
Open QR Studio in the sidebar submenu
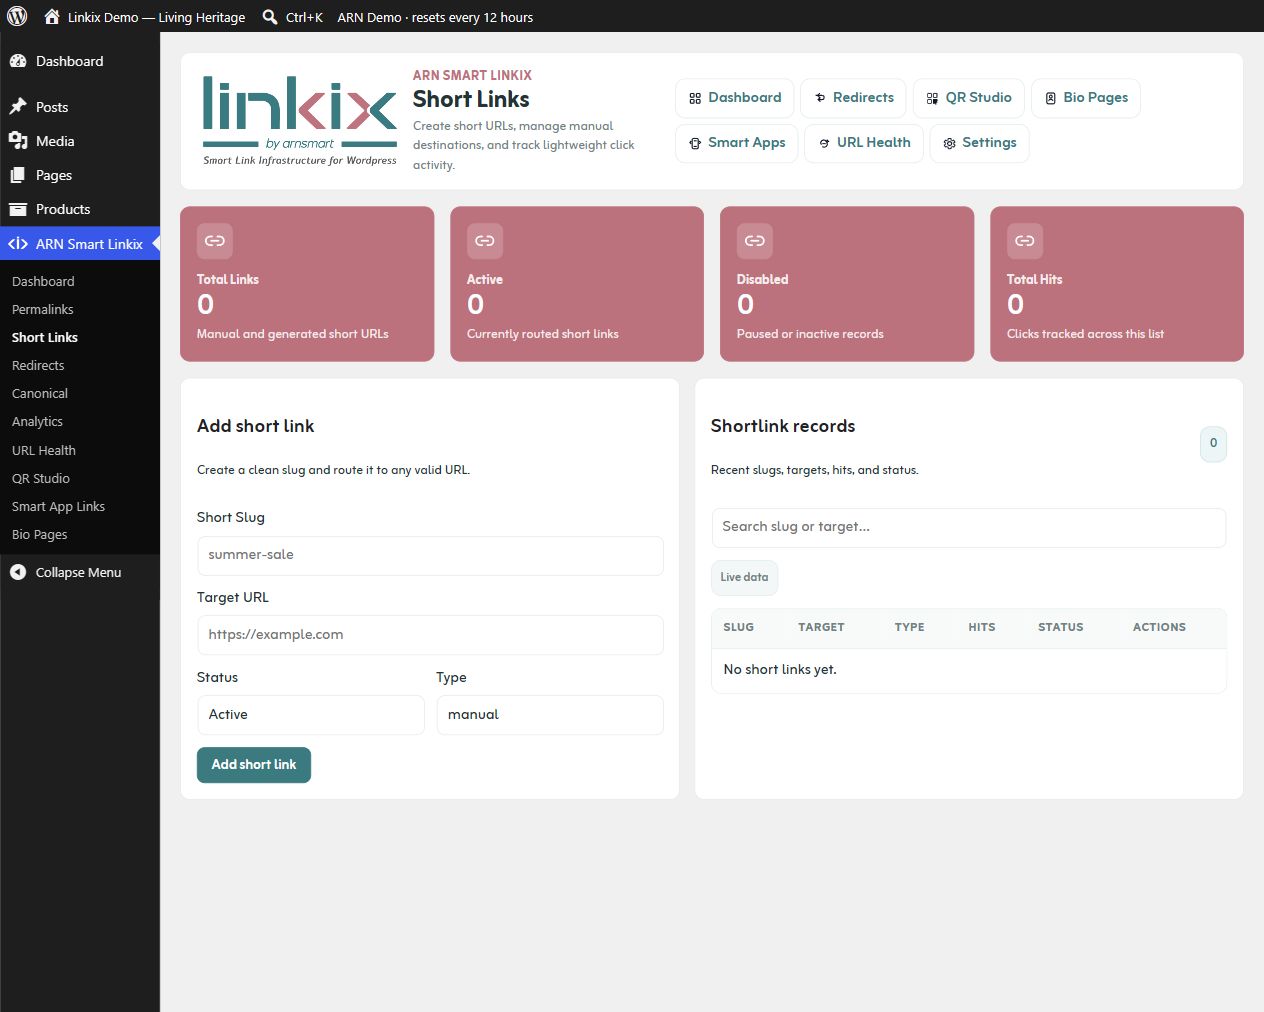[x=41, y=479]
